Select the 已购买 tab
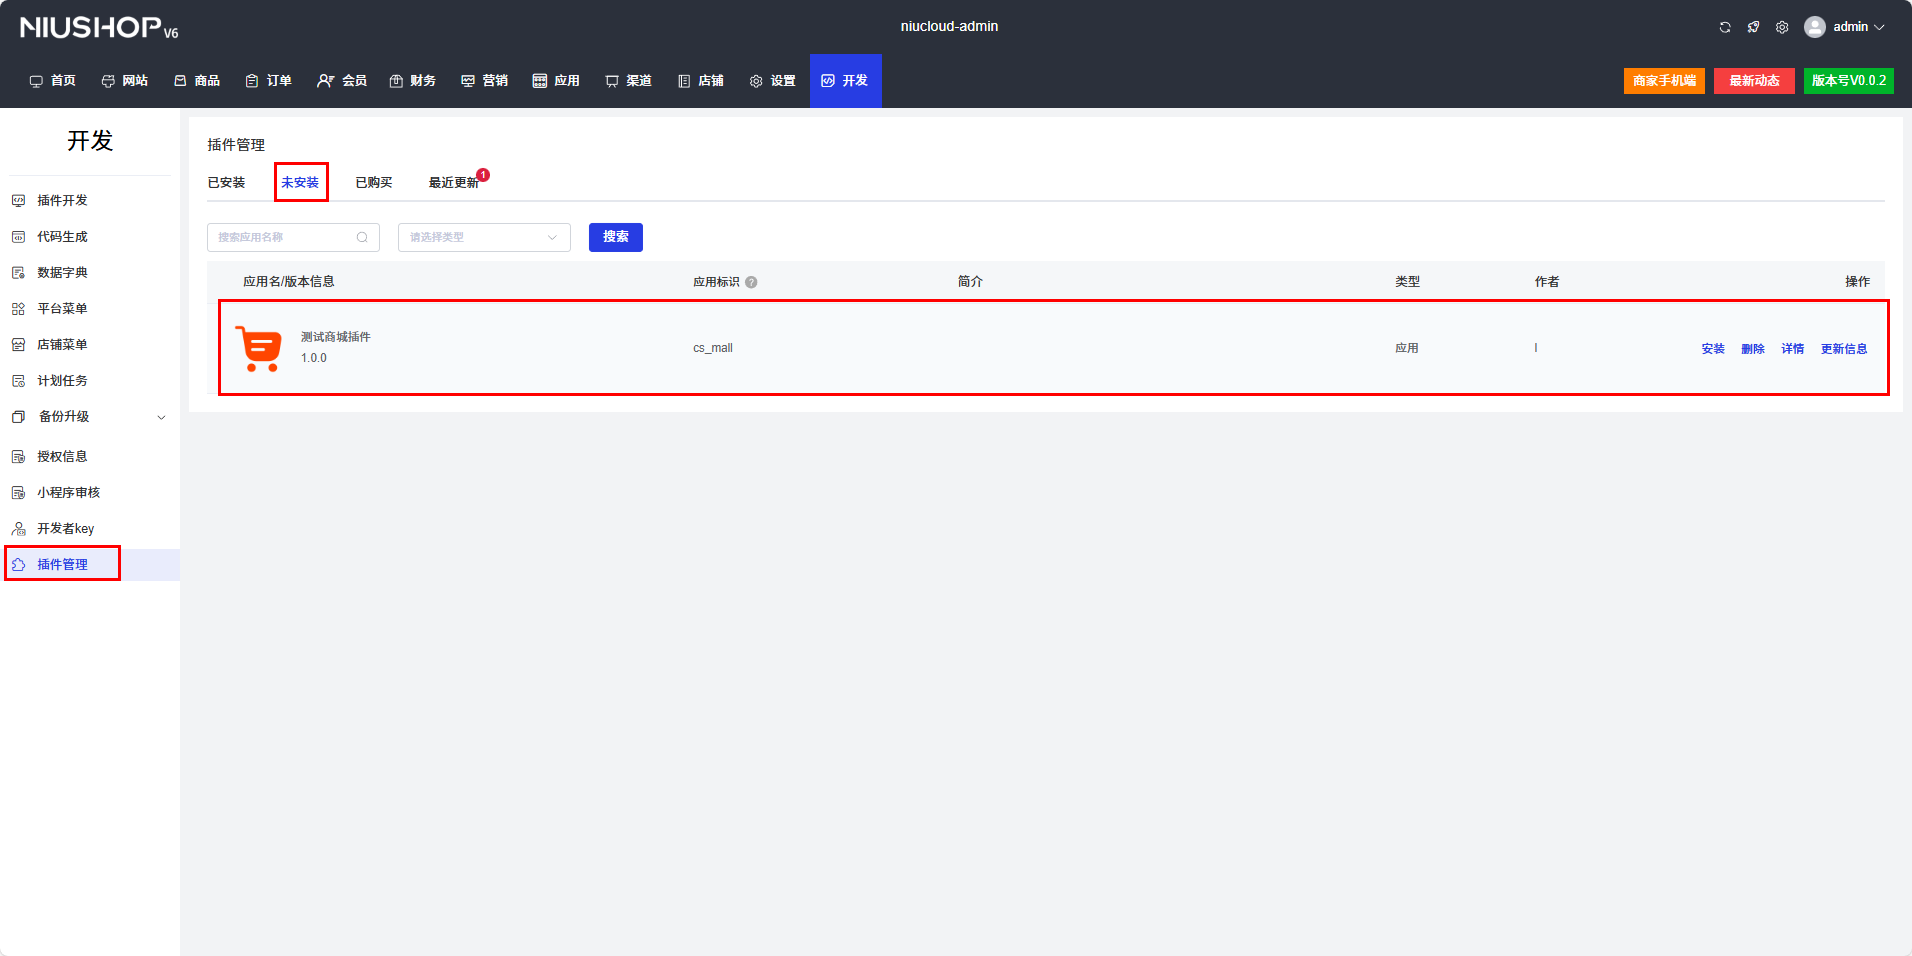Image resolution: width=1912 pixels, height=956 pixels. coord(373,182)
